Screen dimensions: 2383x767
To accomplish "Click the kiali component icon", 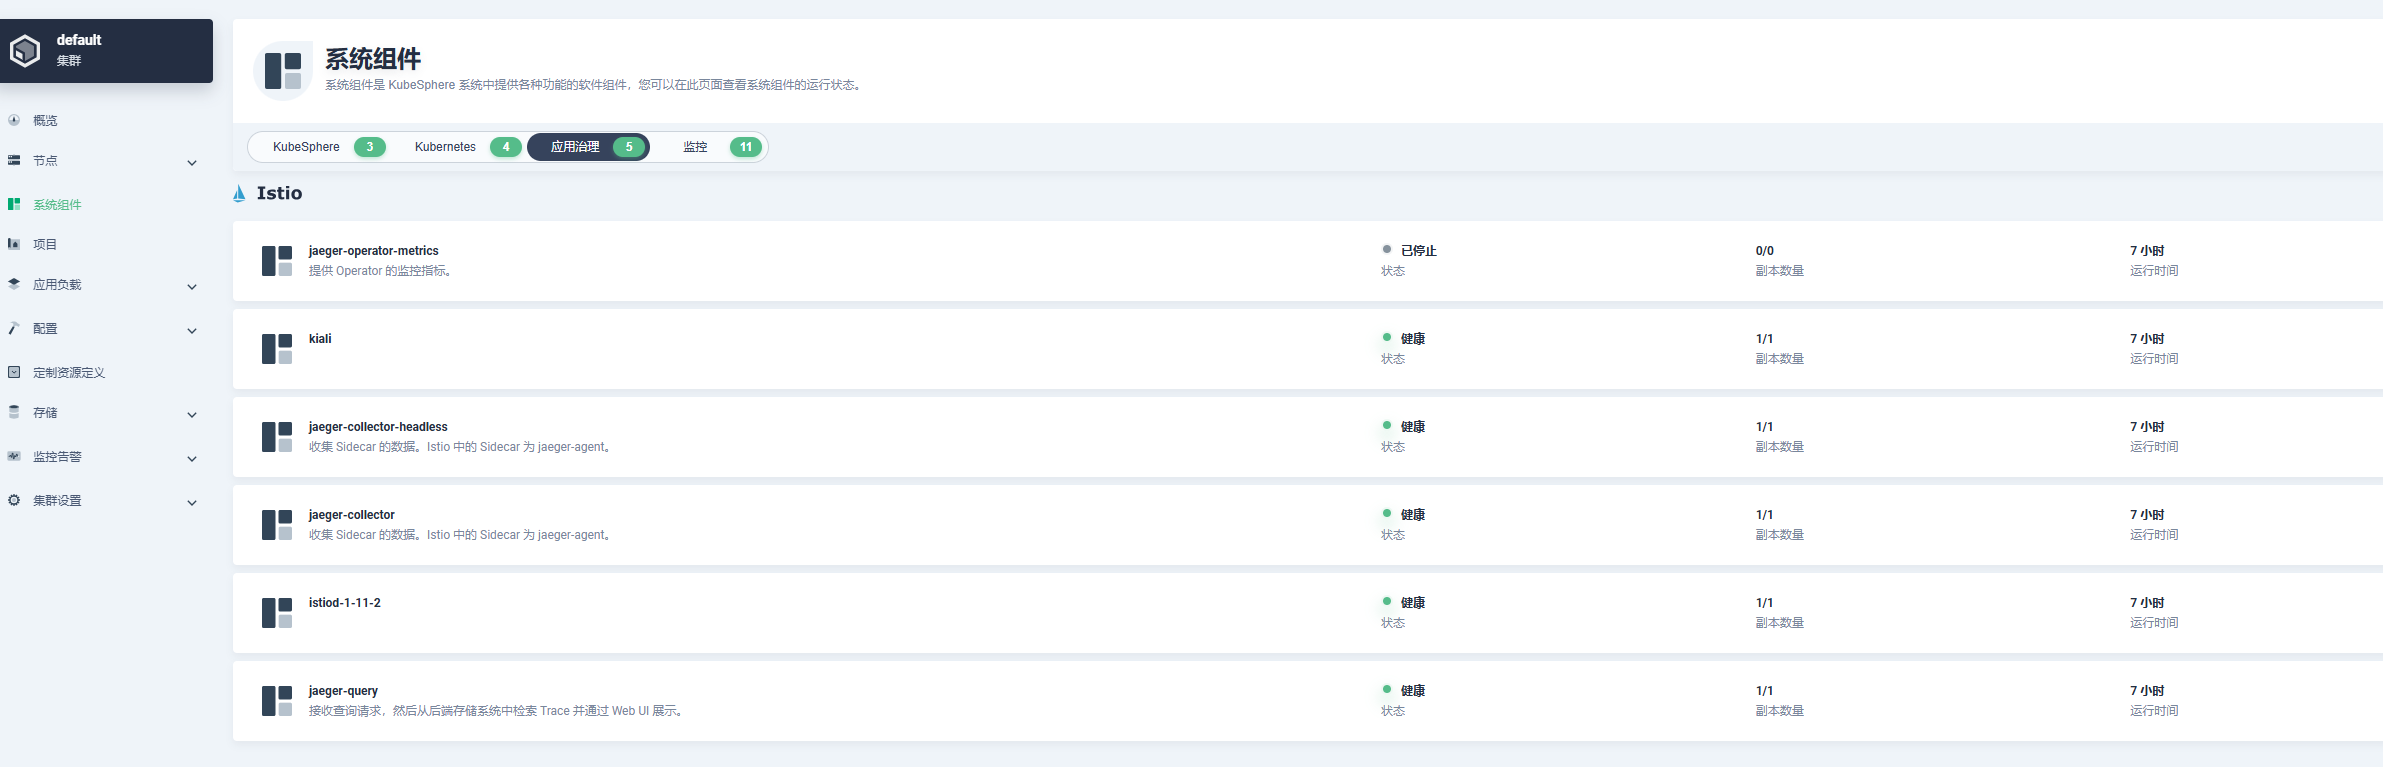I will coord(277,349).
